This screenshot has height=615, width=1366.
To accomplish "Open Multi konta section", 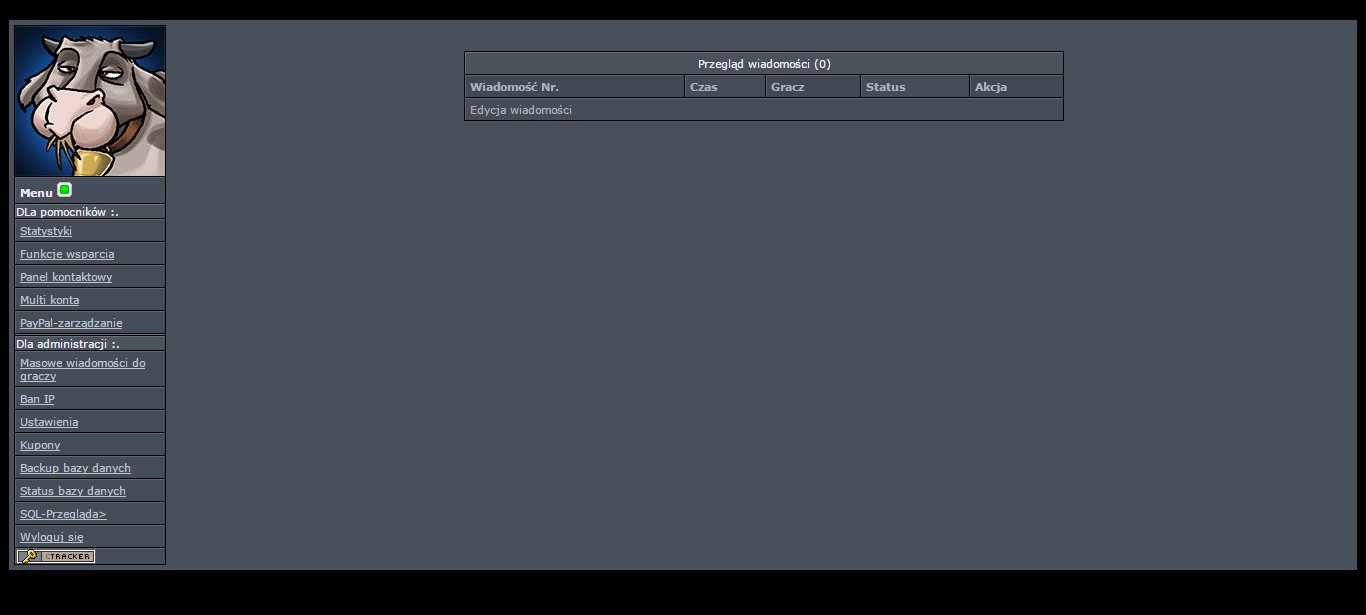I will [49, 300].
